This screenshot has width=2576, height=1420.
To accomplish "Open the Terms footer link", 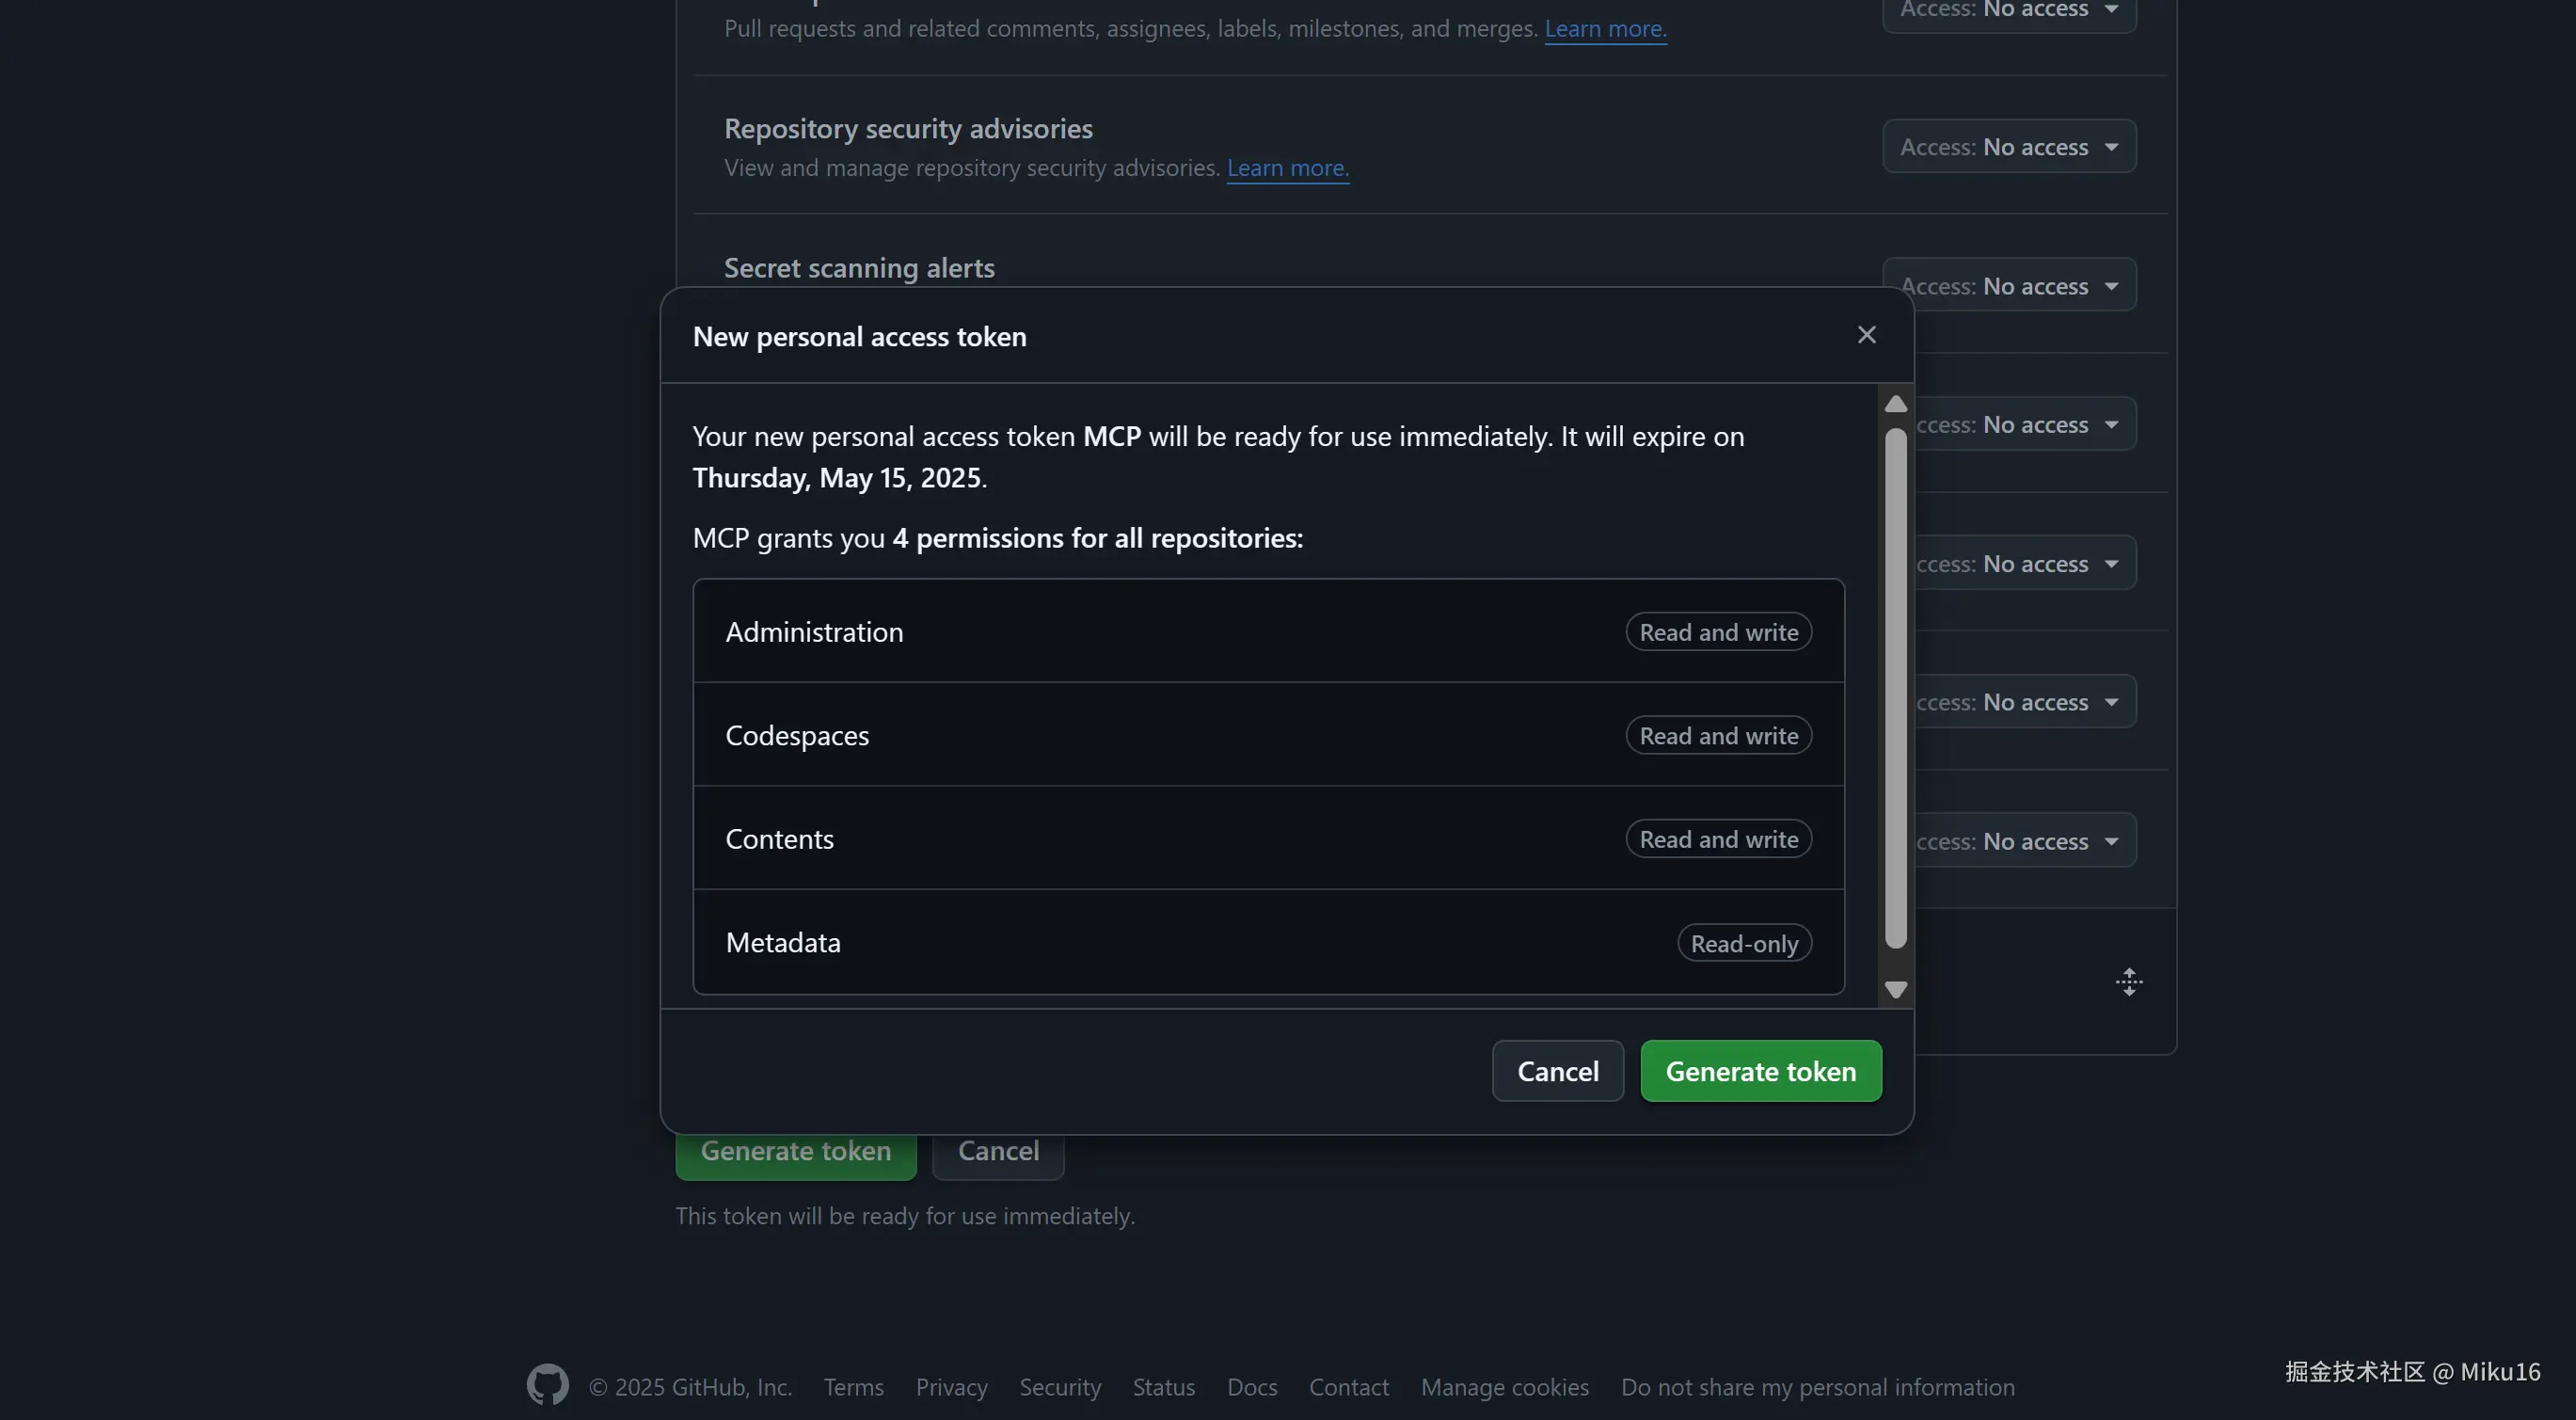I will point(854,1387).
